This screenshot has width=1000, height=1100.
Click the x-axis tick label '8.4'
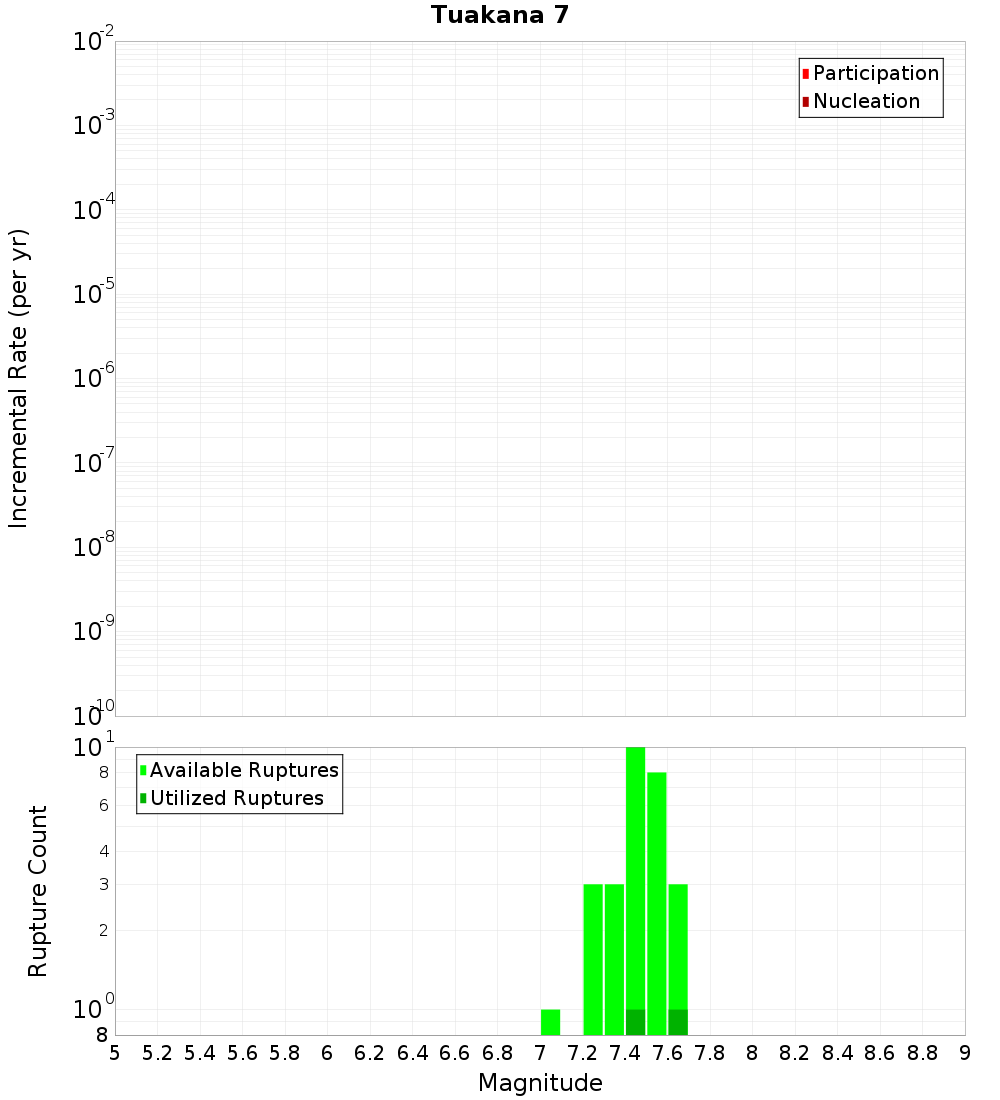(x=837, y=1054)
